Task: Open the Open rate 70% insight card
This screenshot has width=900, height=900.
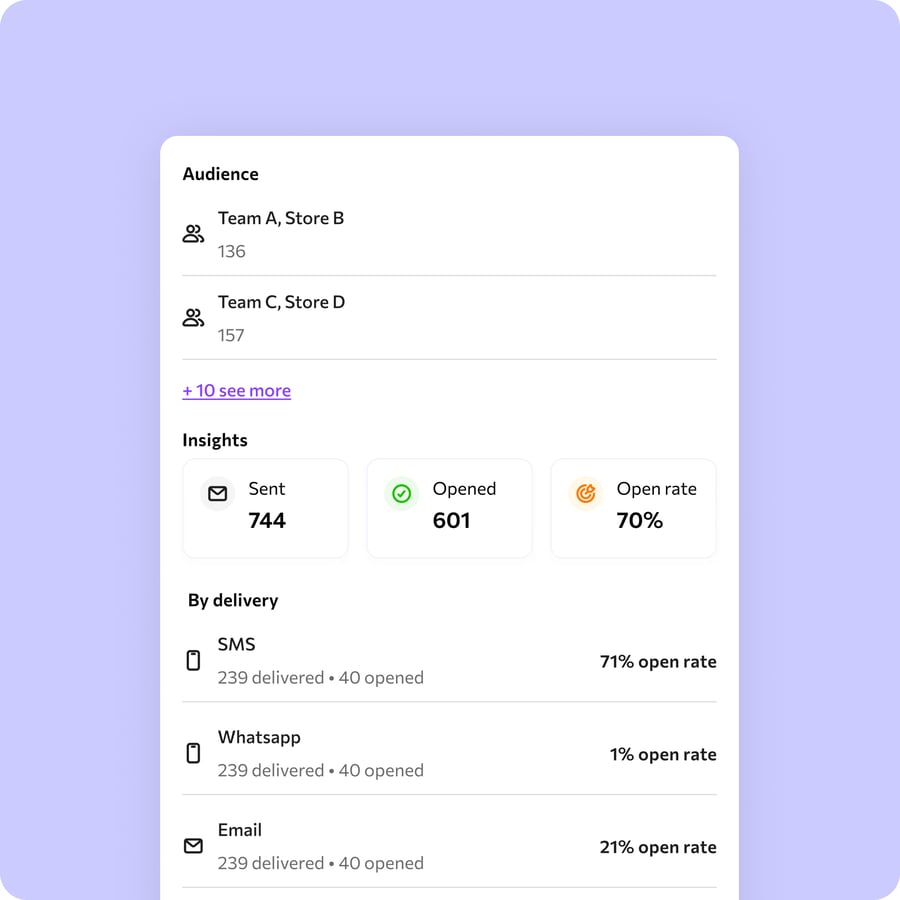Action: 634,508
